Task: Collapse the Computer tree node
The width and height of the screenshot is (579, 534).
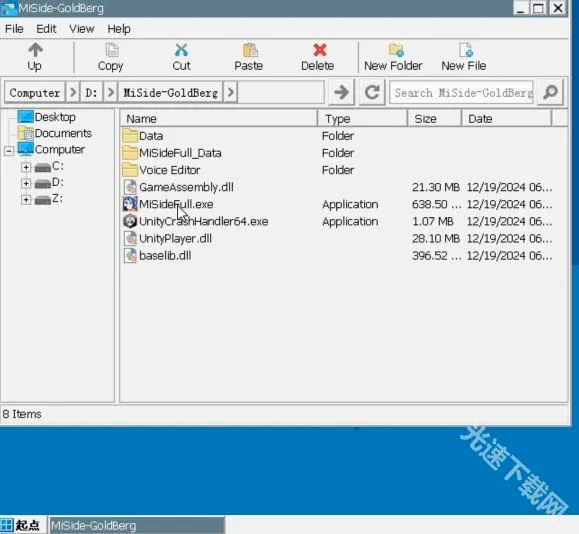Action: coord(8,151)
